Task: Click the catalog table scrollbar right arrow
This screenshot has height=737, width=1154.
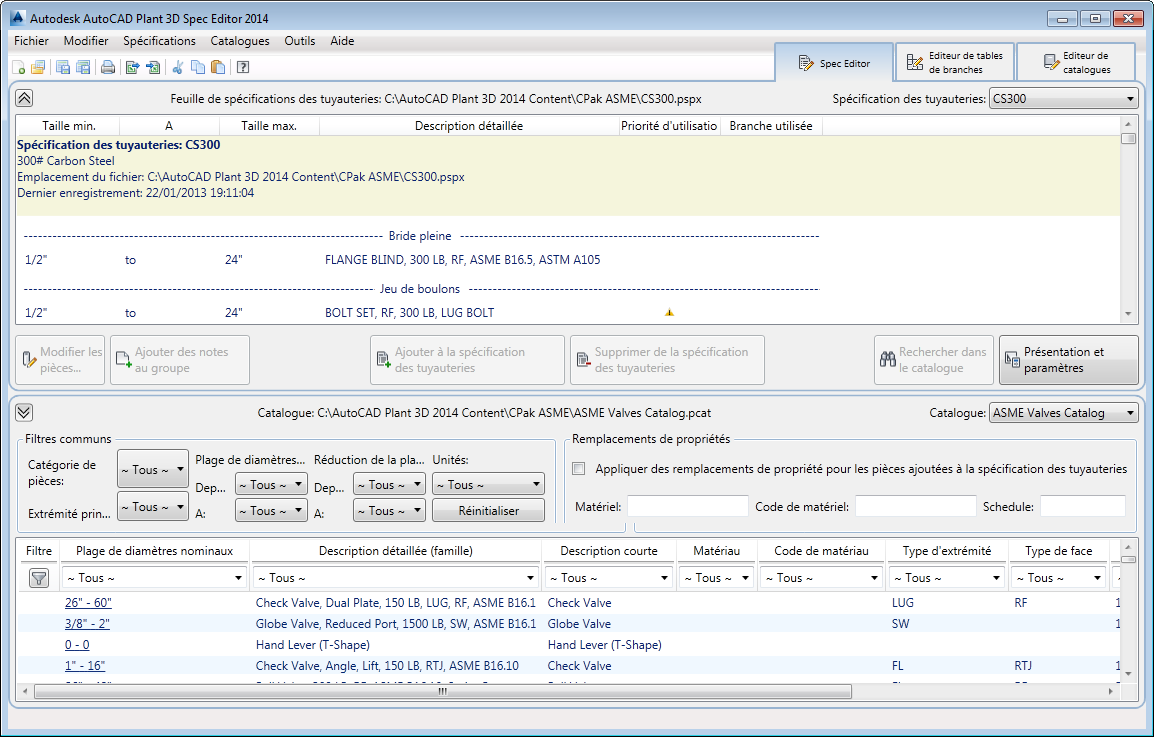Action: [x=1111, y=691]
